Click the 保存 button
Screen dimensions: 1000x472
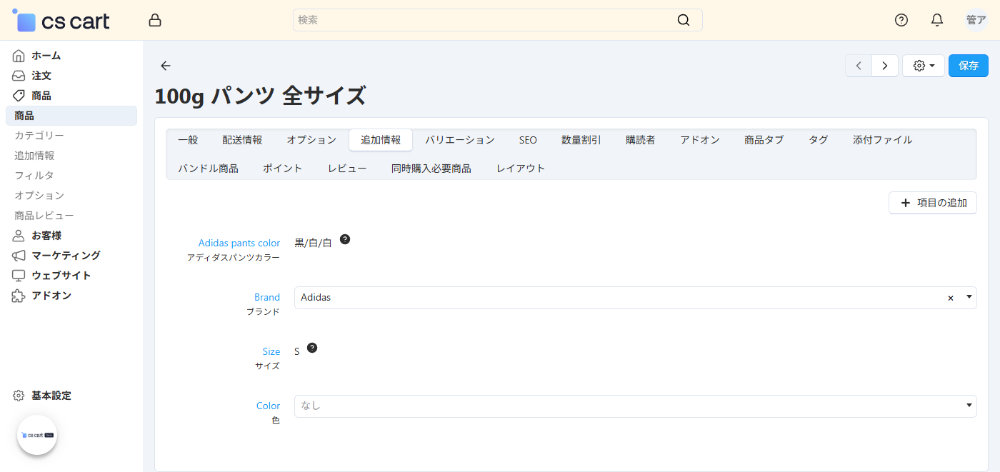[968, 66]
